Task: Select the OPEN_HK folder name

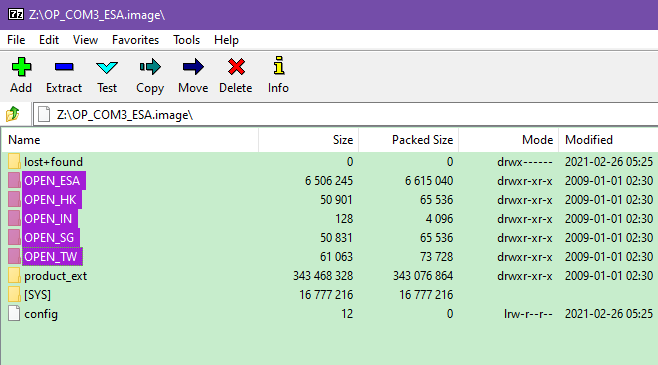Action: pyautogui.click(x=50, y=200)
